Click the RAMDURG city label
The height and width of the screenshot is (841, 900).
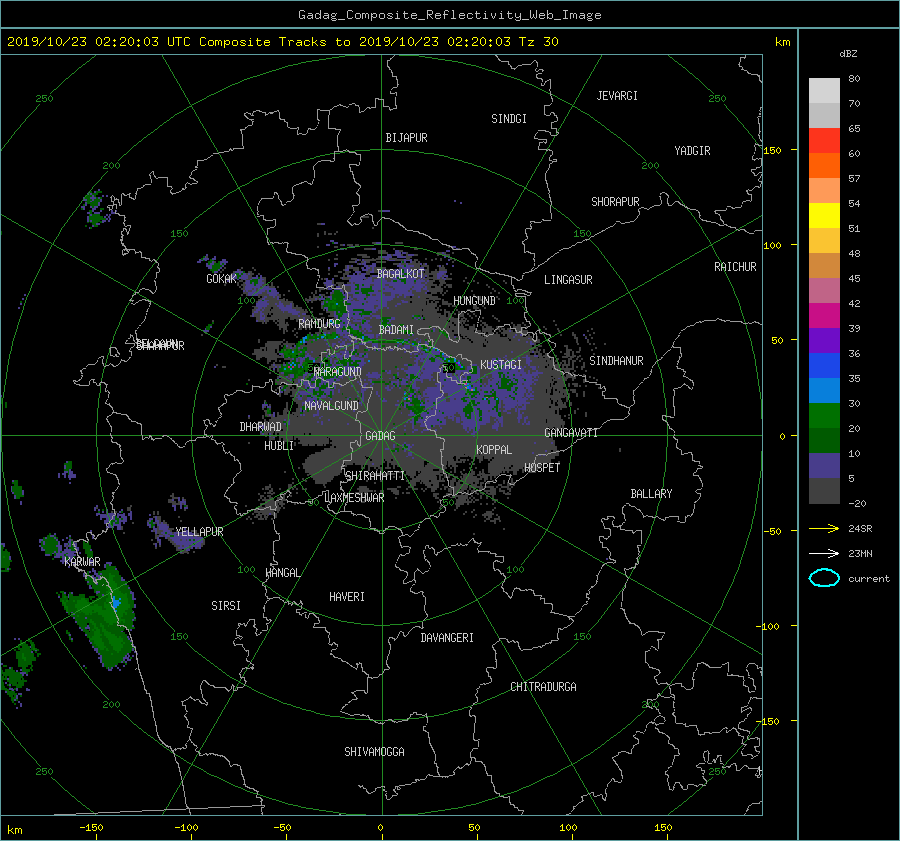point(319,324)
